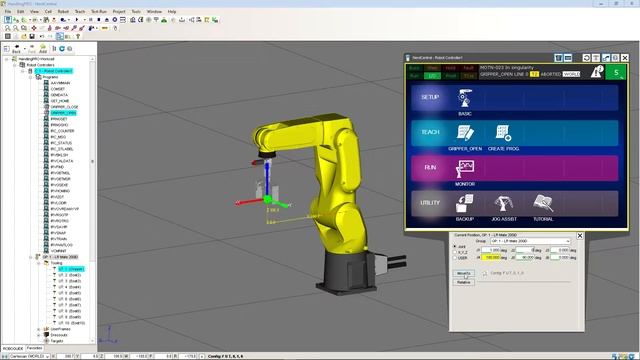Click the cell browser vertical scrollbar
The width and height of the screenshot is (640, 360).
point(92,200)
